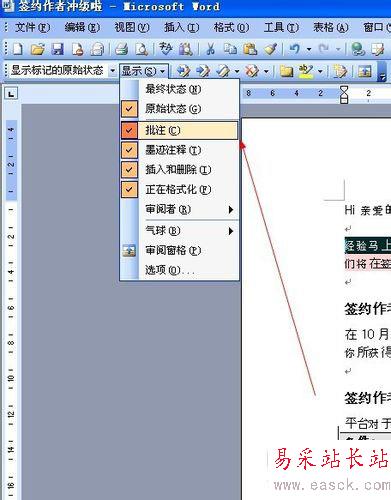The width and height of the screenshot is (391, 500).
Task: Toggle 正在格式化 (F) display
Action: pos(179,190)
